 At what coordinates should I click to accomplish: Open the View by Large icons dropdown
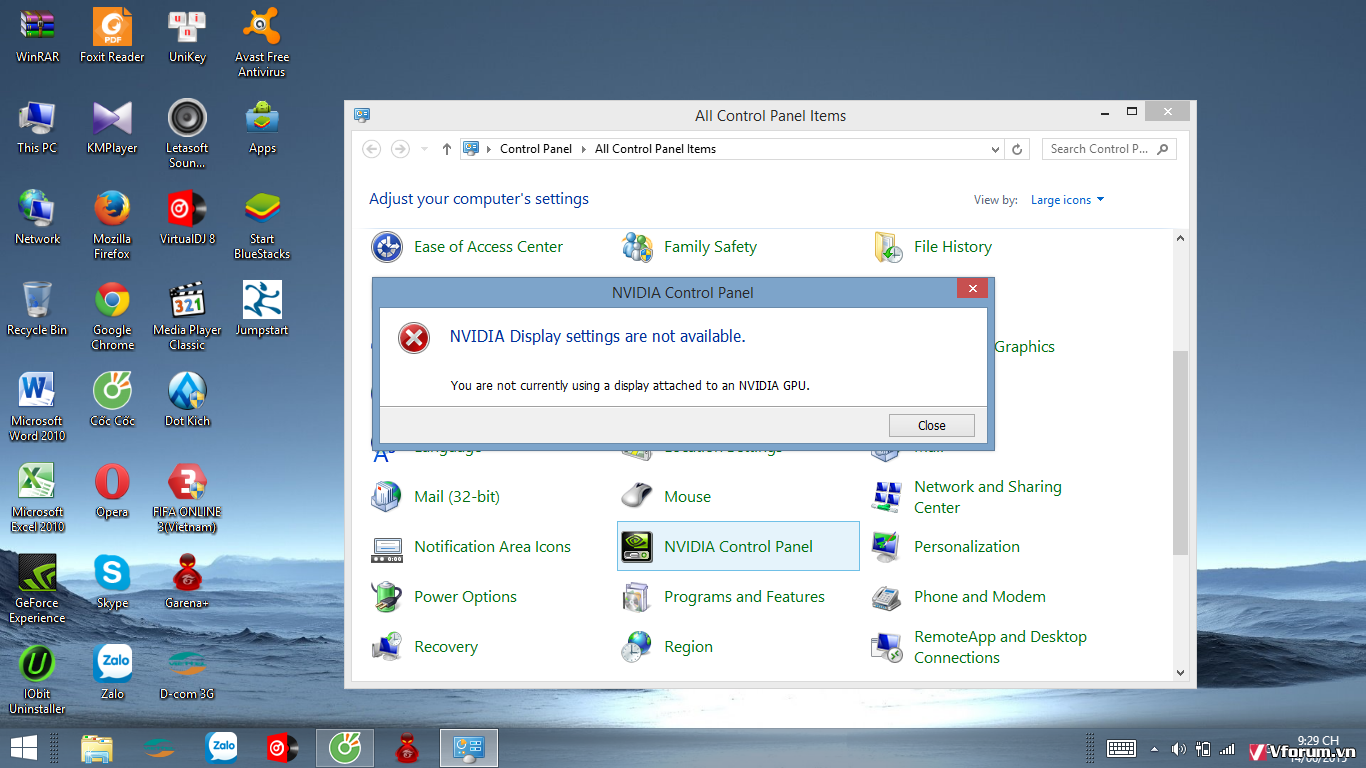tap(1067, 200)
